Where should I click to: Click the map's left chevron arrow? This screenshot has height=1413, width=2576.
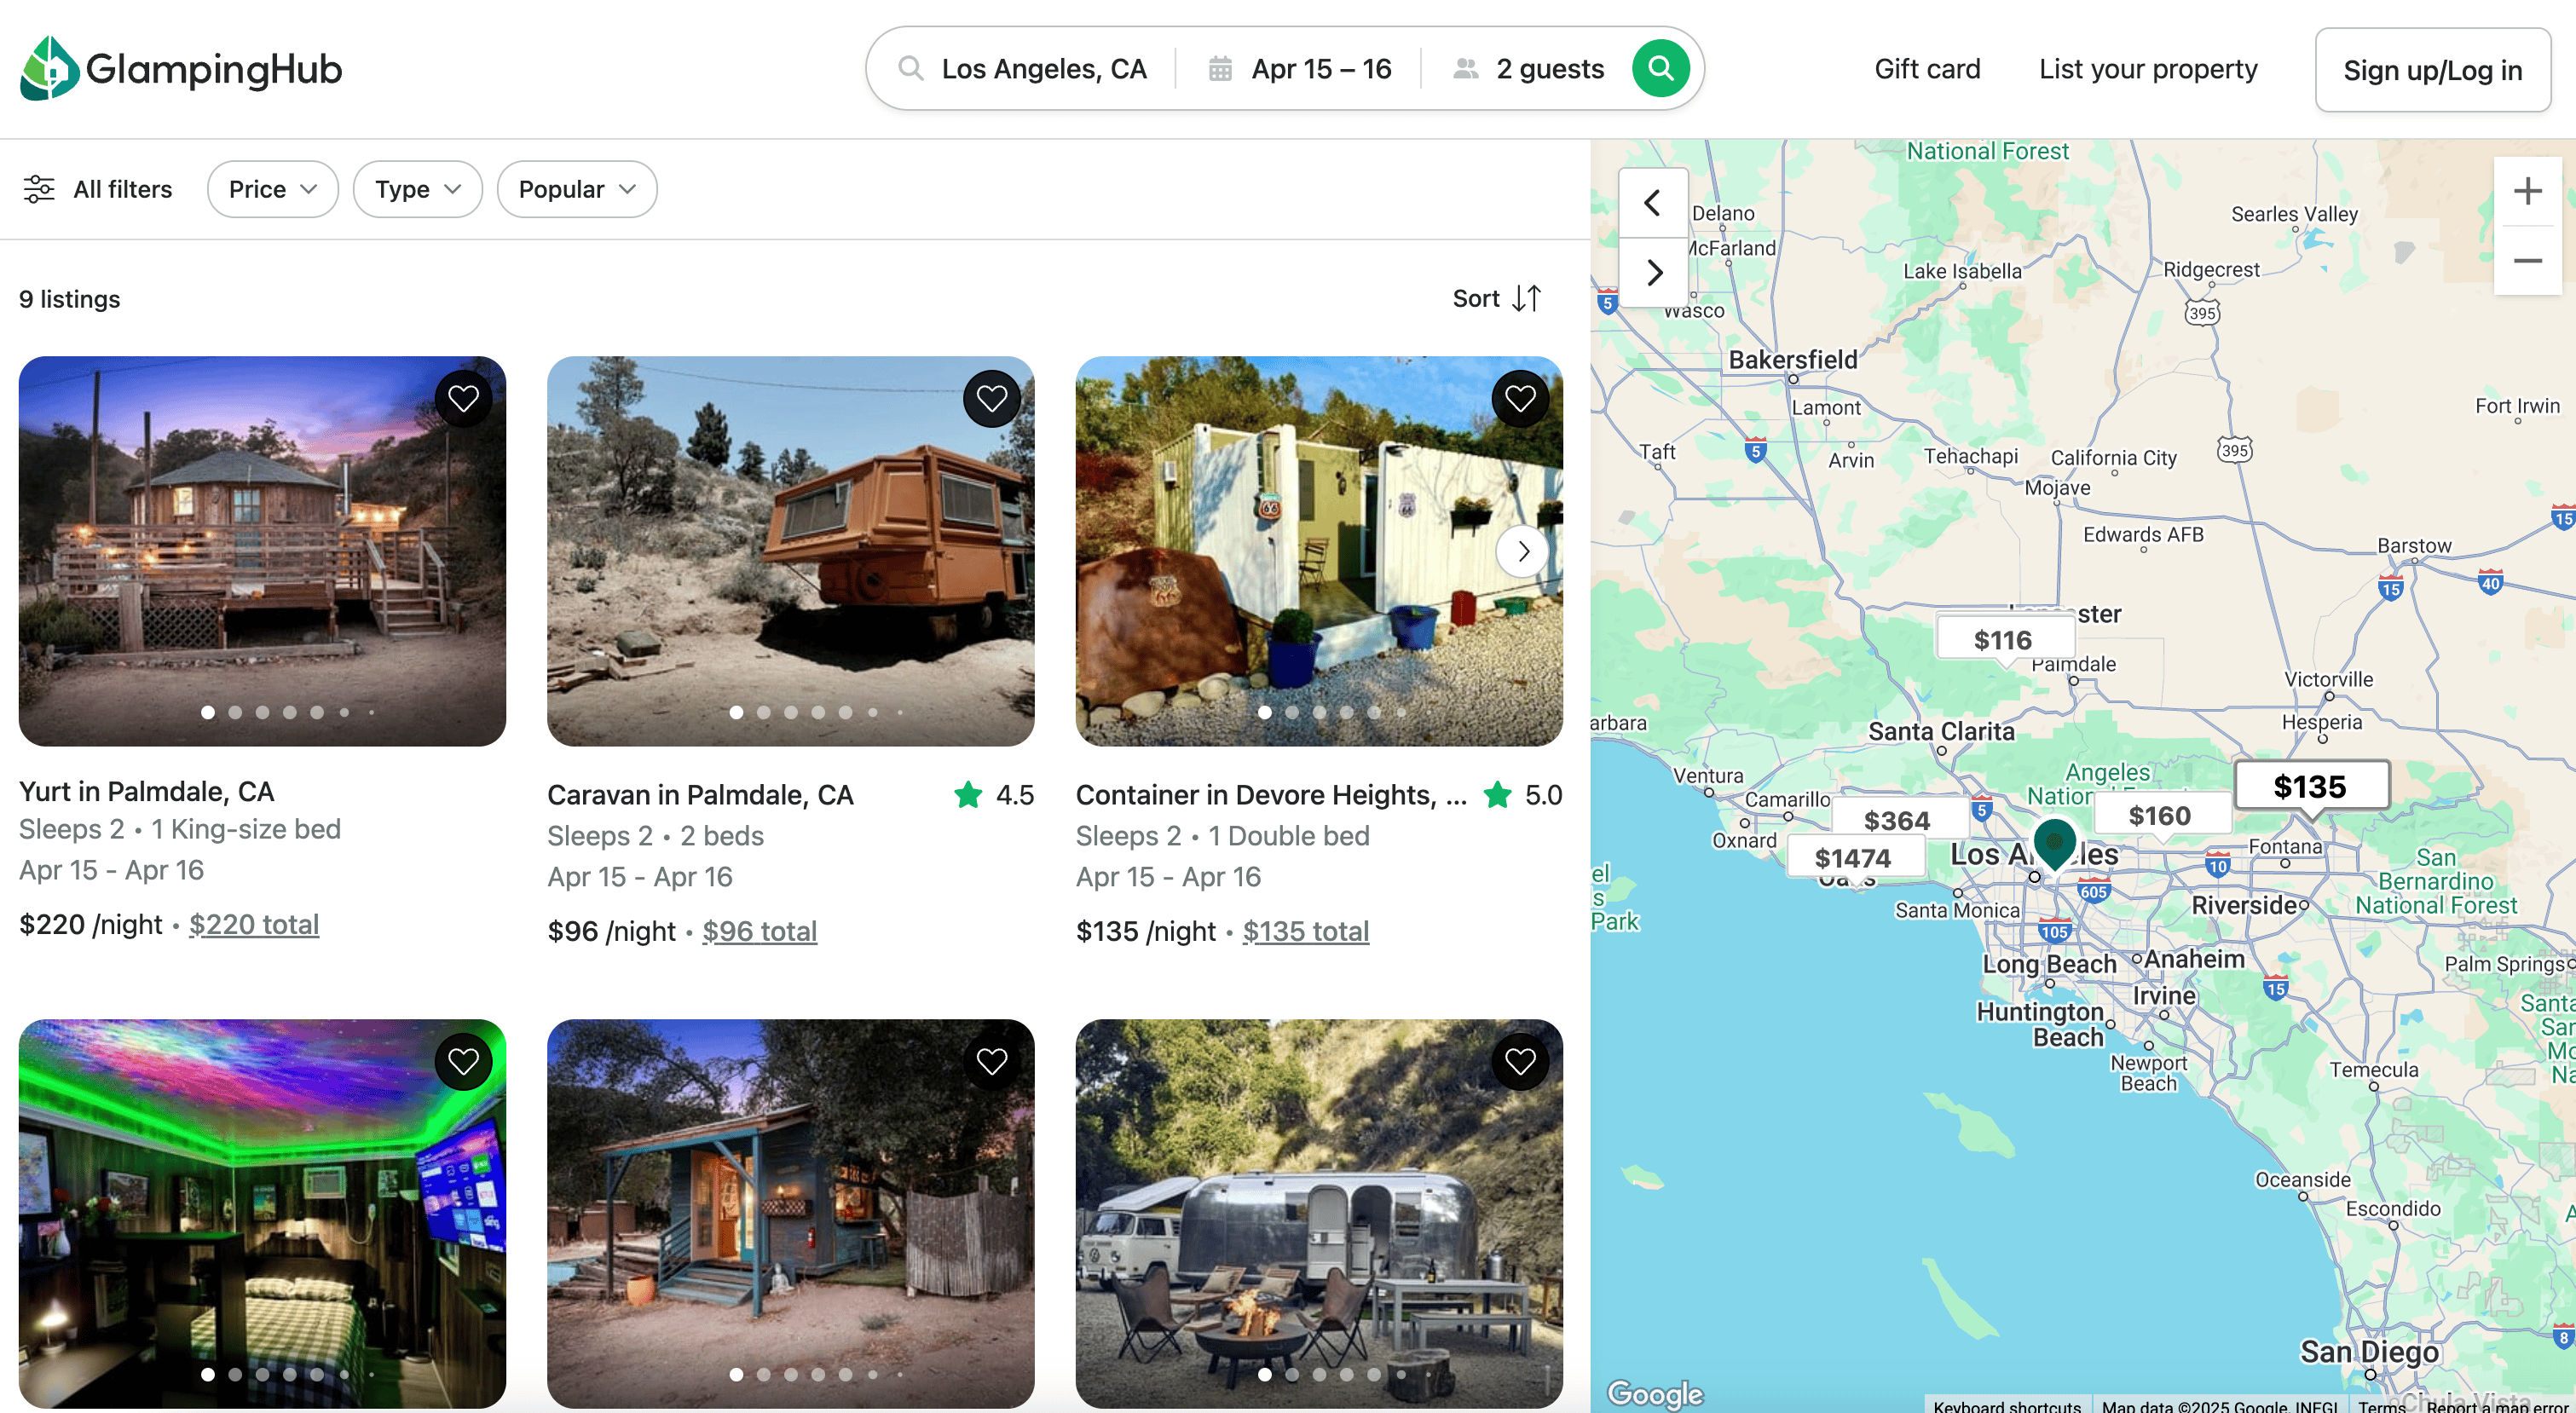tap(1652, 203)
